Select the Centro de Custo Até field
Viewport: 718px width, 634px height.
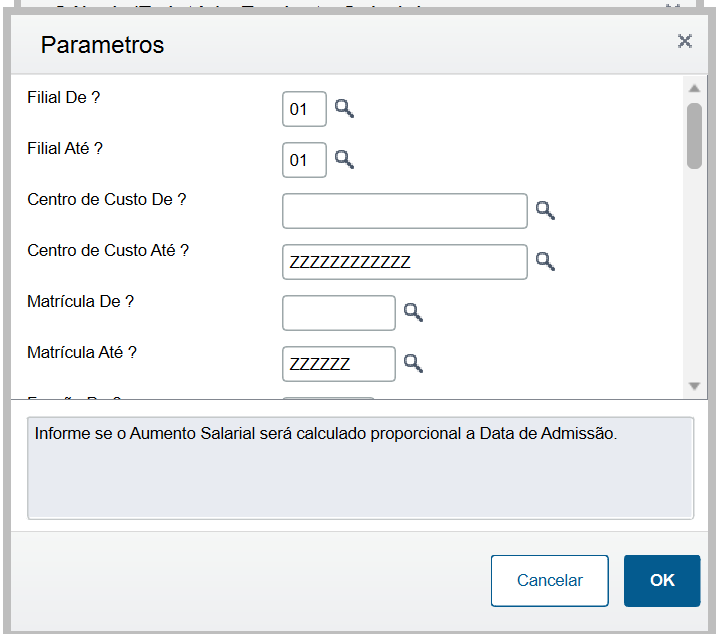click(x=404, y=262)
